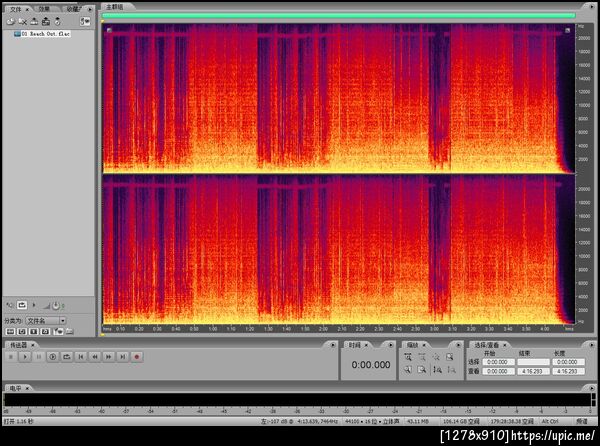The height and width of the screenshot is (446, 600).
Task: Switch to the 主群组 main panel tab
Action: [115, 7]
